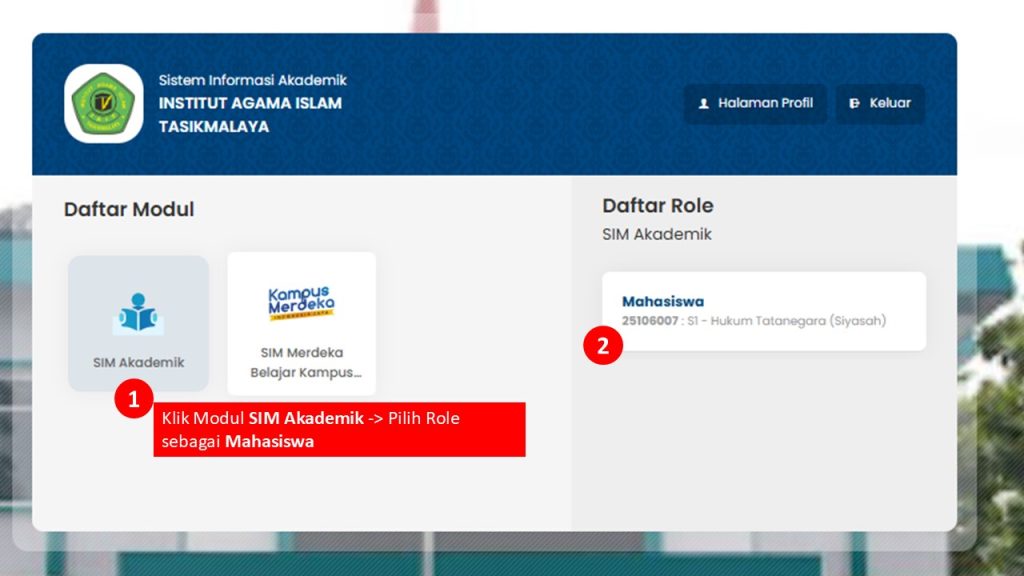This screenshot has width=1024, height=576.
Task: Click the red step marker numbered 2
Action: [603, 346]
